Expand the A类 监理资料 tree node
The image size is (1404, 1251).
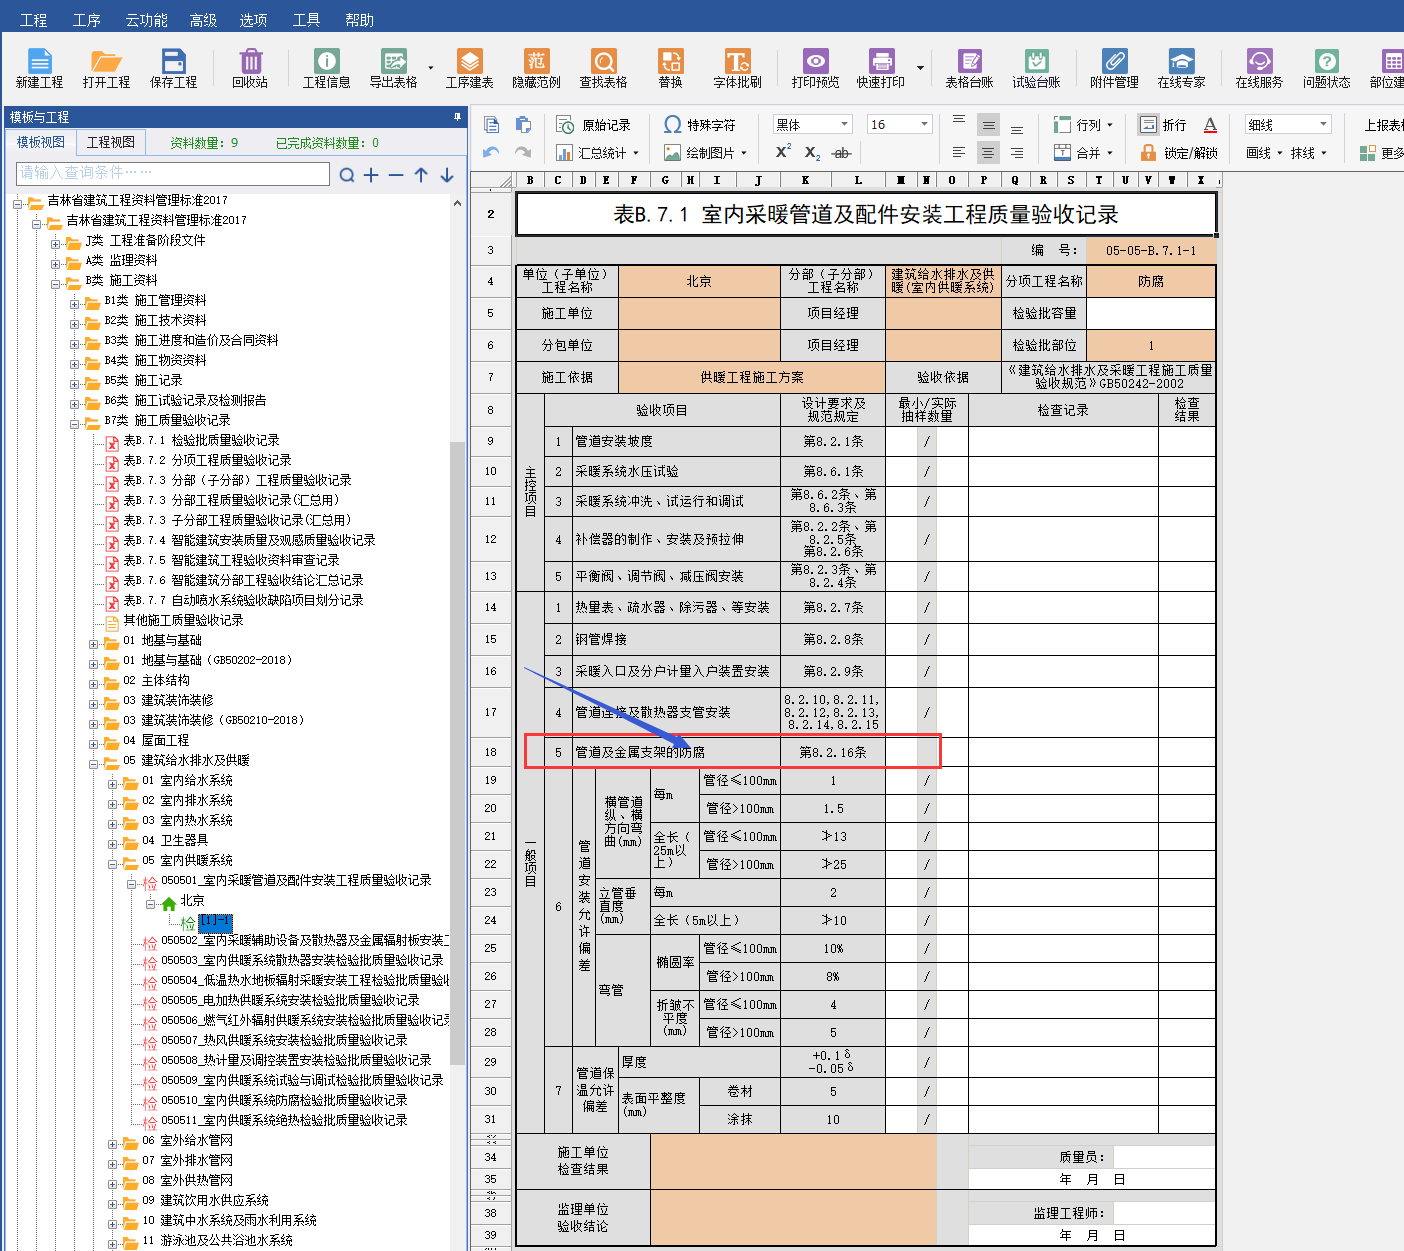click(x=56, y=263)
